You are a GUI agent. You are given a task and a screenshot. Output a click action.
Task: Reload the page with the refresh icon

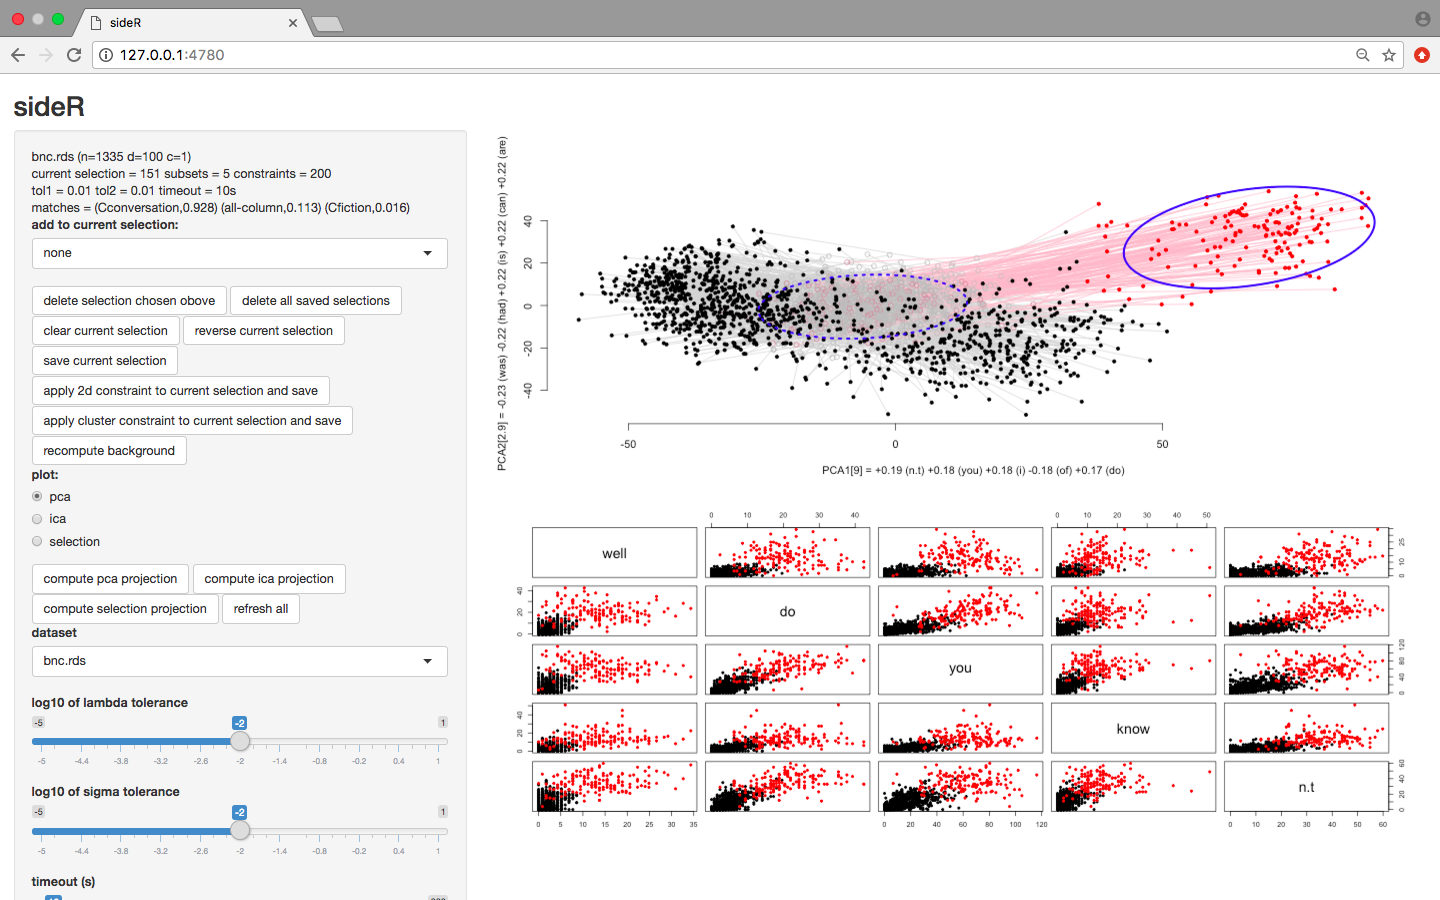tap(74, 55)
